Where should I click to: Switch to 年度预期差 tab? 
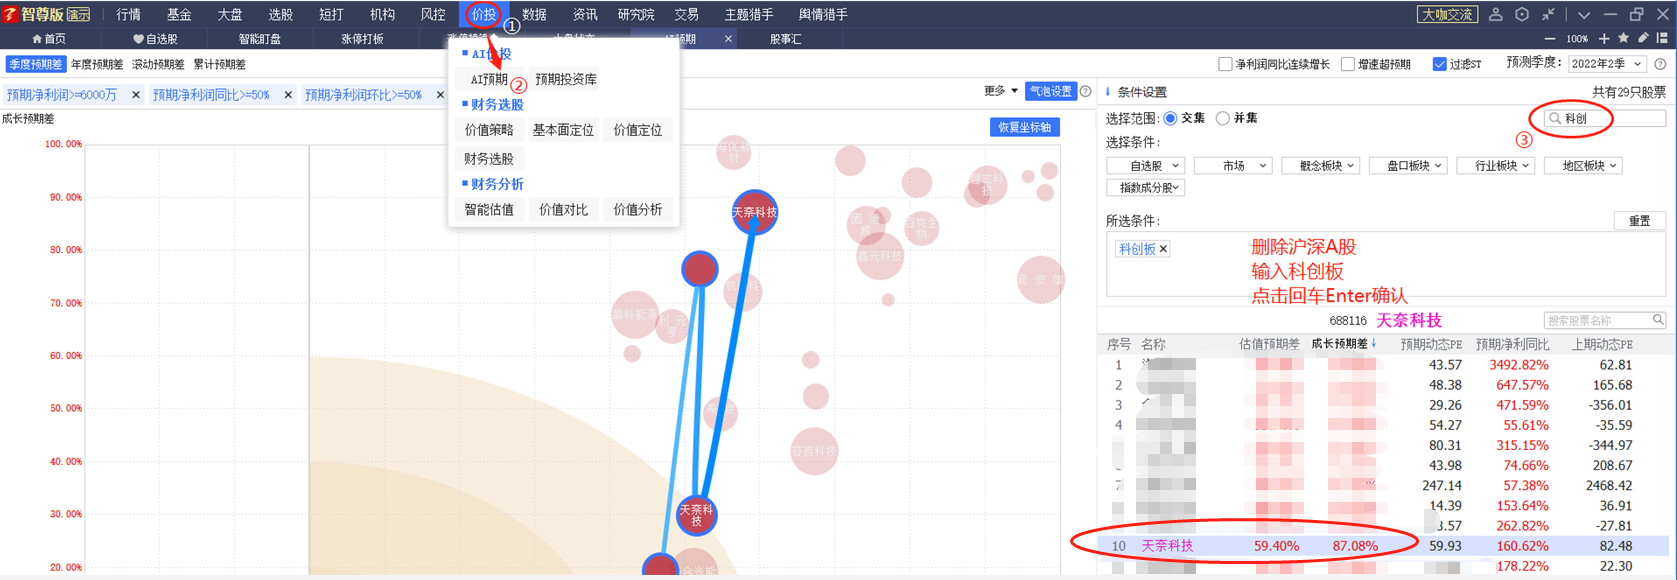[x=97, y=65]
